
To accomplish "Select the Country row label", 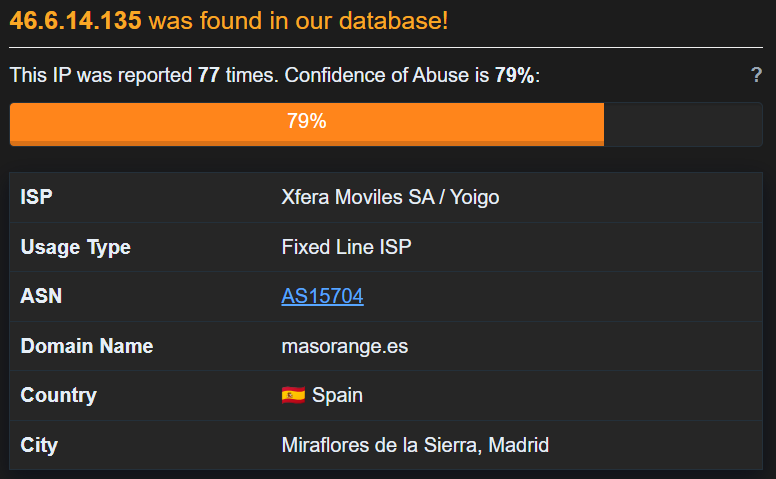I will coord(58,395).
